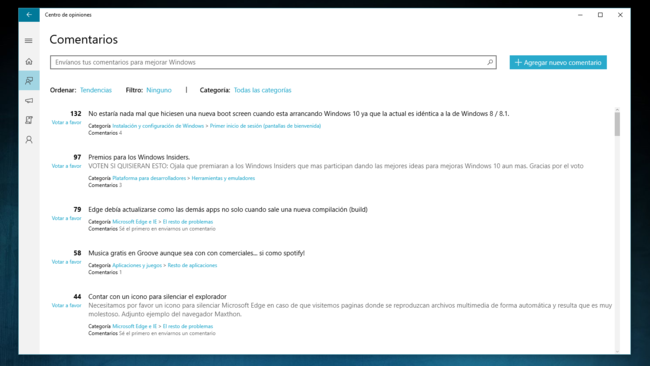Screen dimensions: 650x366
Task: Open Microsoft Edge e IE link under the silenciar el explorador feedback
Action: (x=134, y=326)
